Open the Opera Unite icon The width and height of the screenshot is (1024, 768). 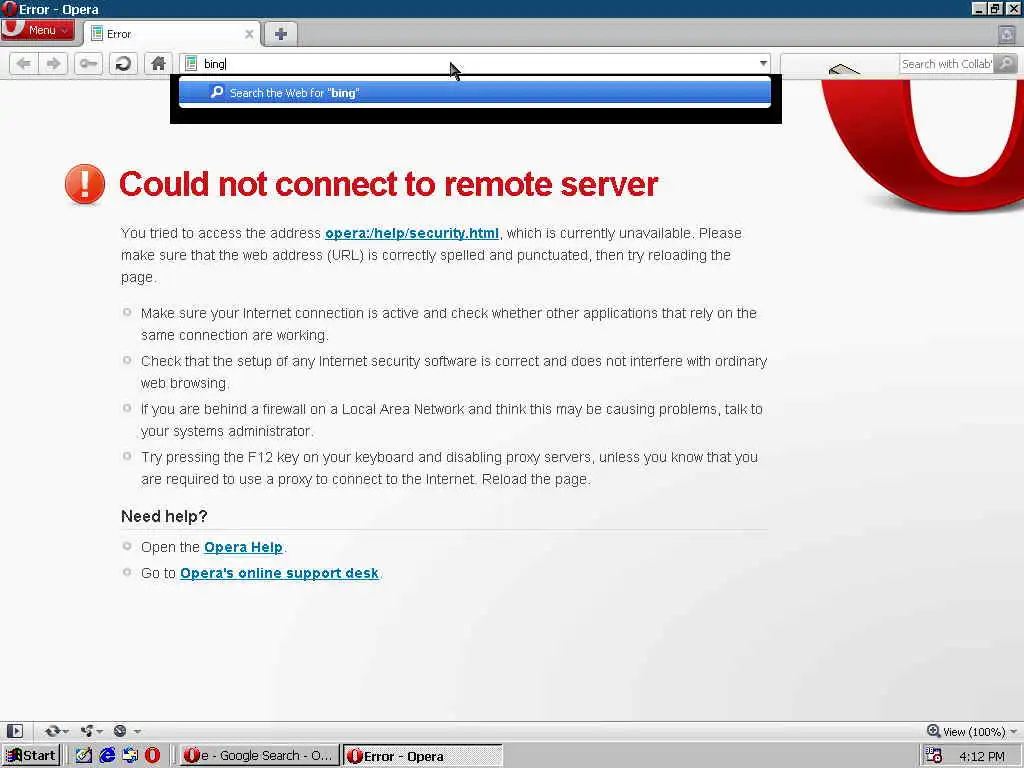(86, 731)
